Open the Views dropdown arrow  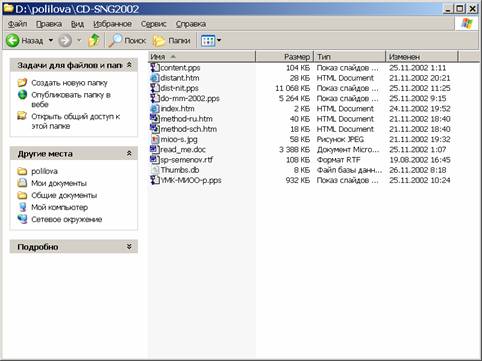click(x=219, y=41)
